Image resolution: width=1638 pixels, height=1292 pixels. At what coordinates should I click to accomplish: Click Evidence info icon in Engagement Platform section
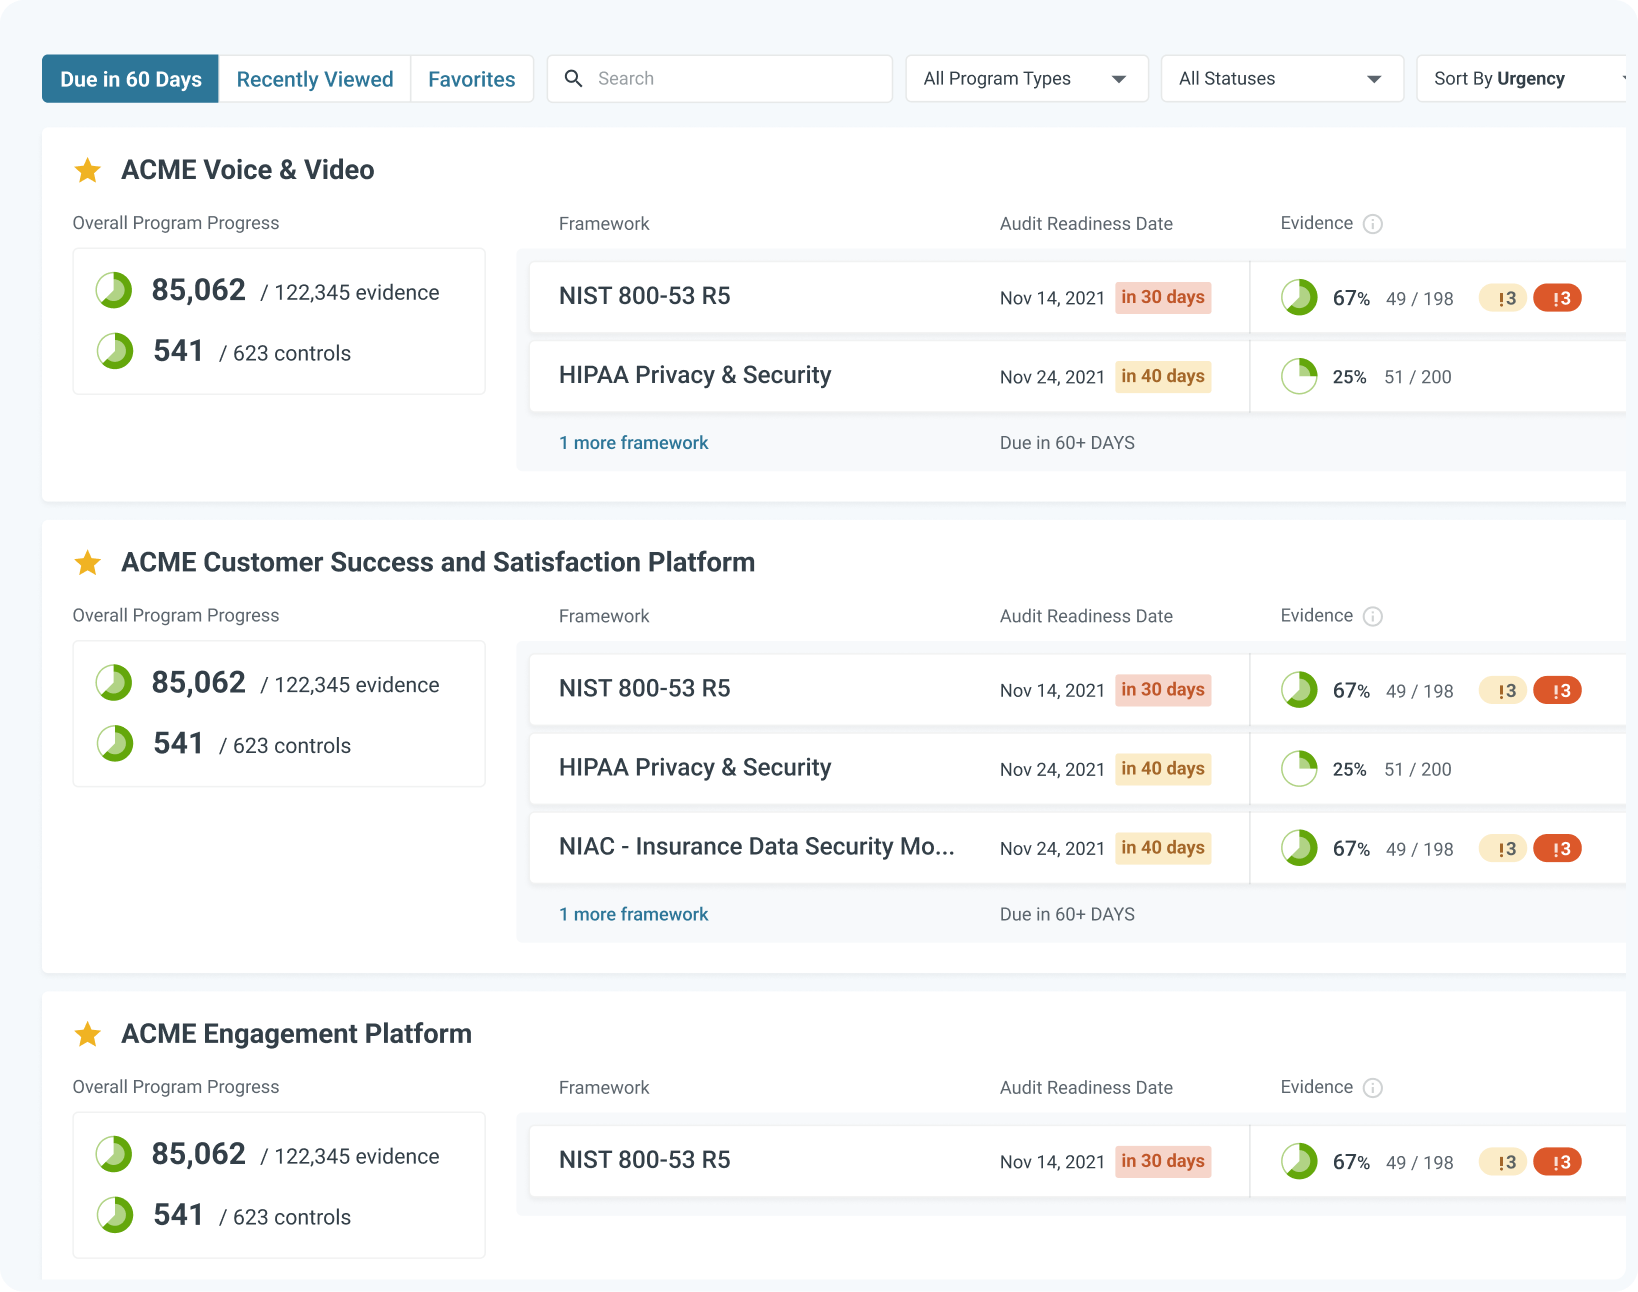pyautogui.click(x=1373, y=1088)
